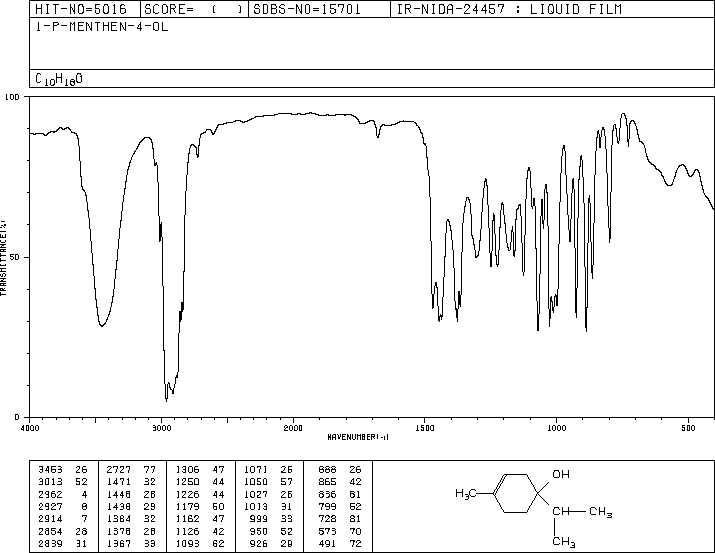Click the HIT-NO=5016 header cell

pyautogui.click(x=81, y=9)
